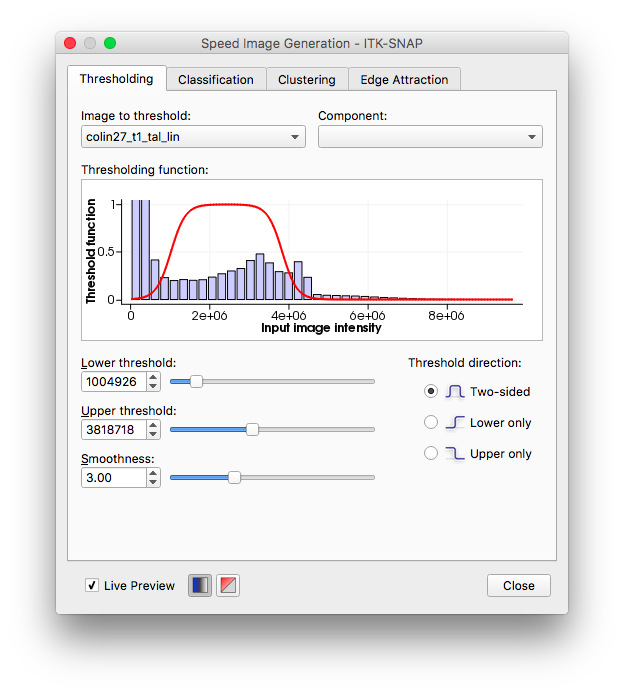Image resolution: width=624 pixels, height=694 pixels.
Task: Click the Upper threshold slider handle
Action: pos(252,429)
